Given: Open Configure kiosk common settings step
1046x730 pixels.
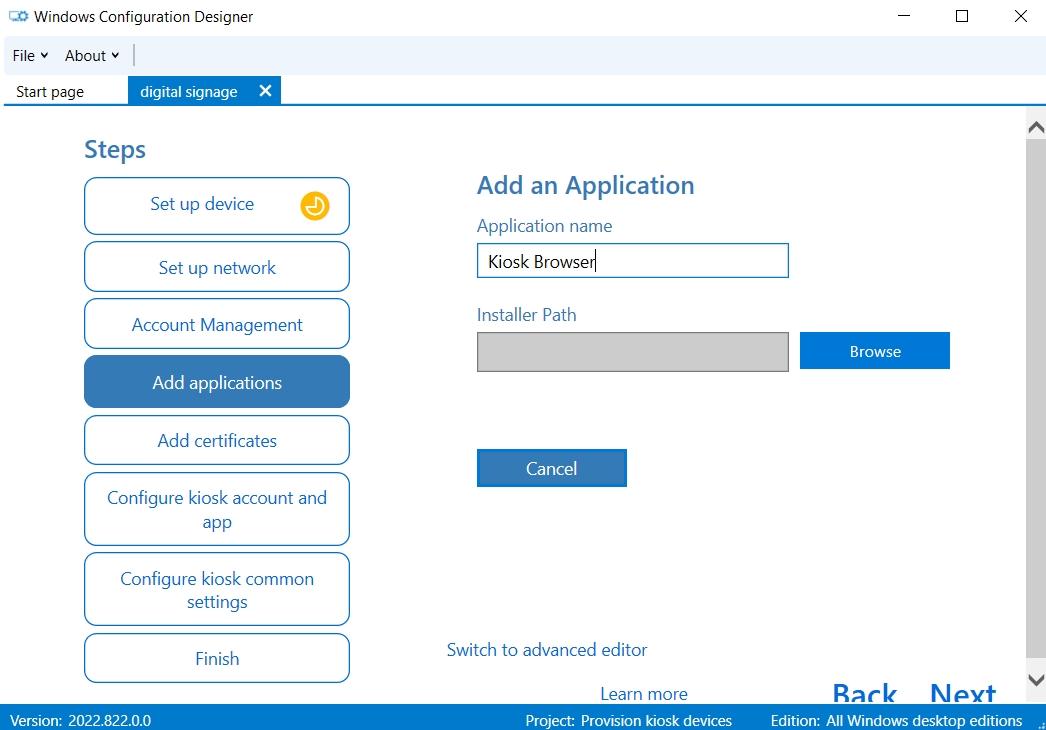Looking at the screenshot, I should pos(216,589).
